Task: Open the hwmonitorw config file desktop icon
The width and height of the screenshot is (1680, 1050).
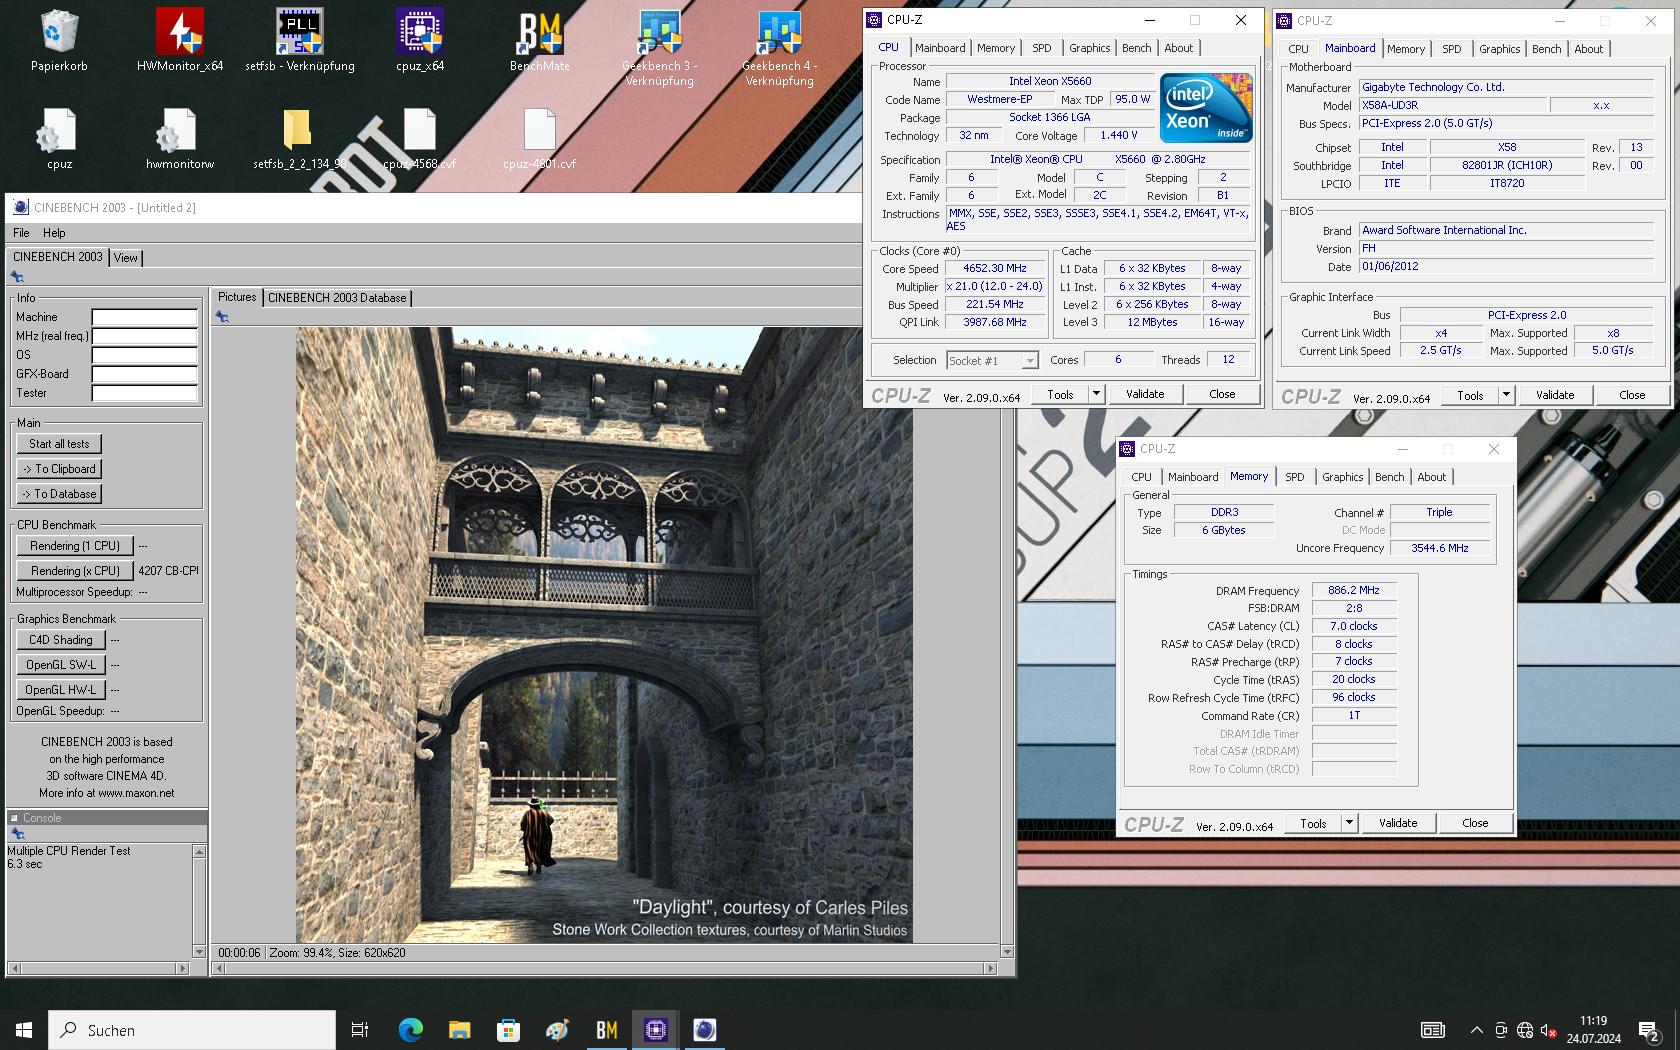Action: click(180, 138)
